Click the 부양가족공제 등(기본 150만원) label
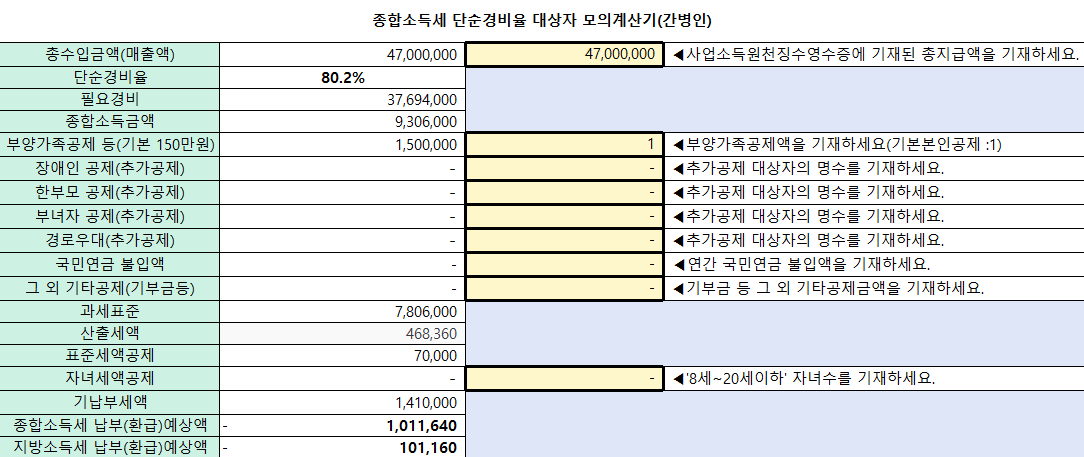1084x457 pixels. coord(110,145)
